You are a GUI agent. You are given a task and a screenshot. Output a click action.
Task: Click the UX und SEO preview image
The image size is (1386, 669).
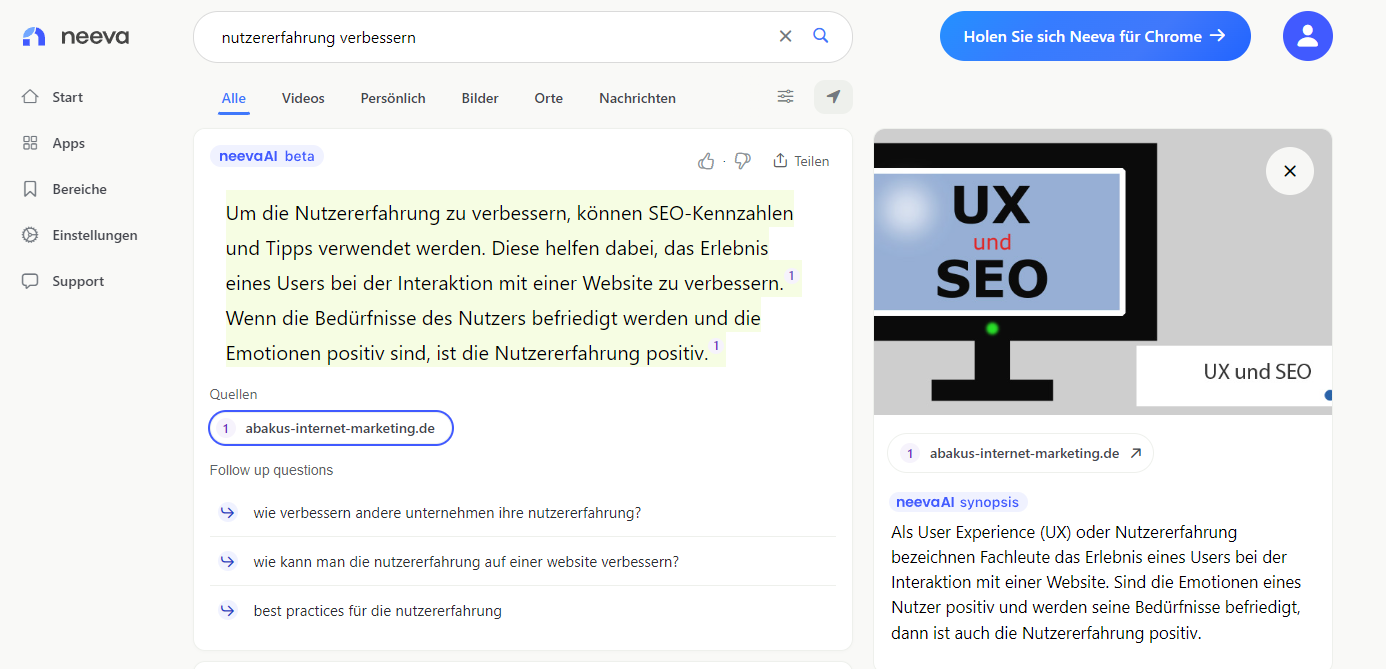tap(1102, 272)
